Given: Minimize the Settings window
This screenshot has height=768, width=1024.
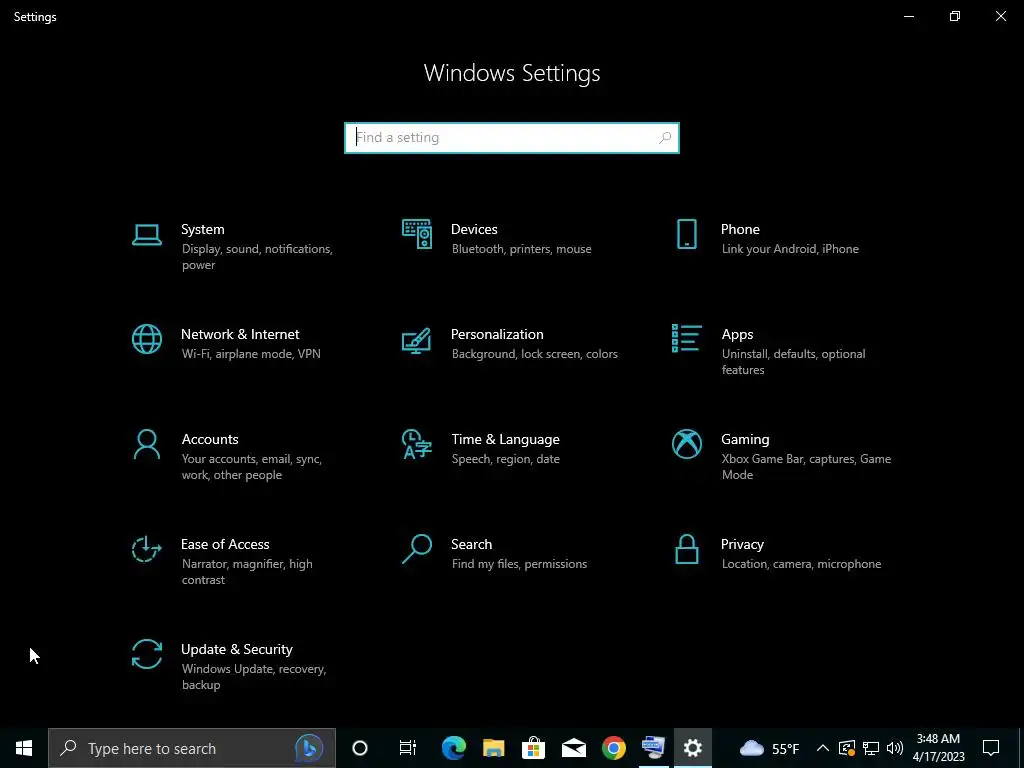Looking at the screenshot, I should (908, 16).
